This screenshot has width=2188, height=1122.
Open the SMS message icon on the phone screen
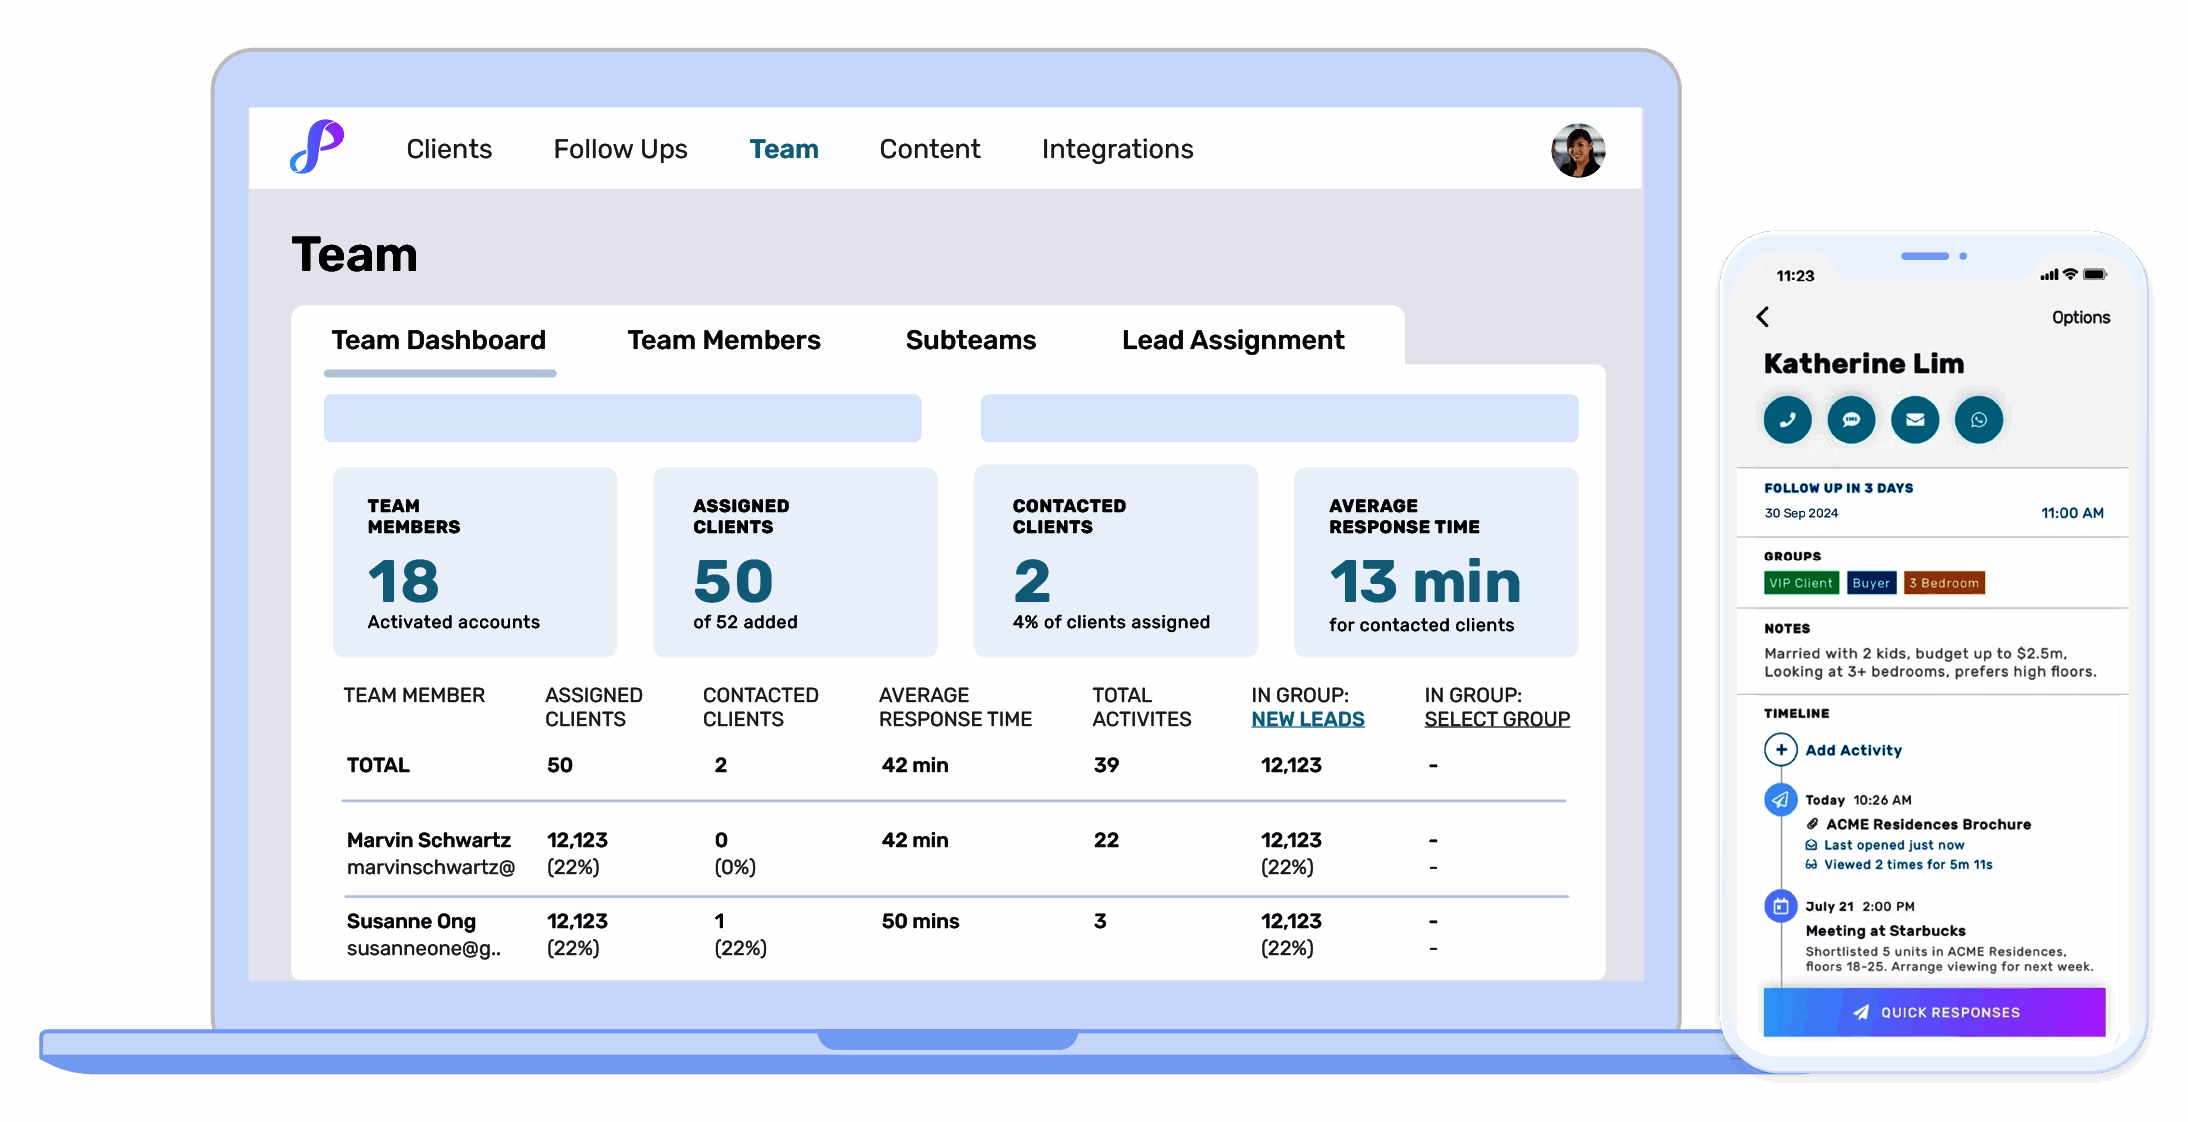point(1851,420)
